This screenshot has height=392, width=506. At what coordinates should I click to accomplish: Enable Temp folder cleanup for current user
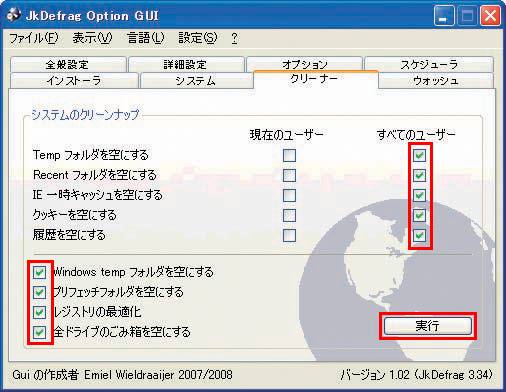(x=289, y=155)
